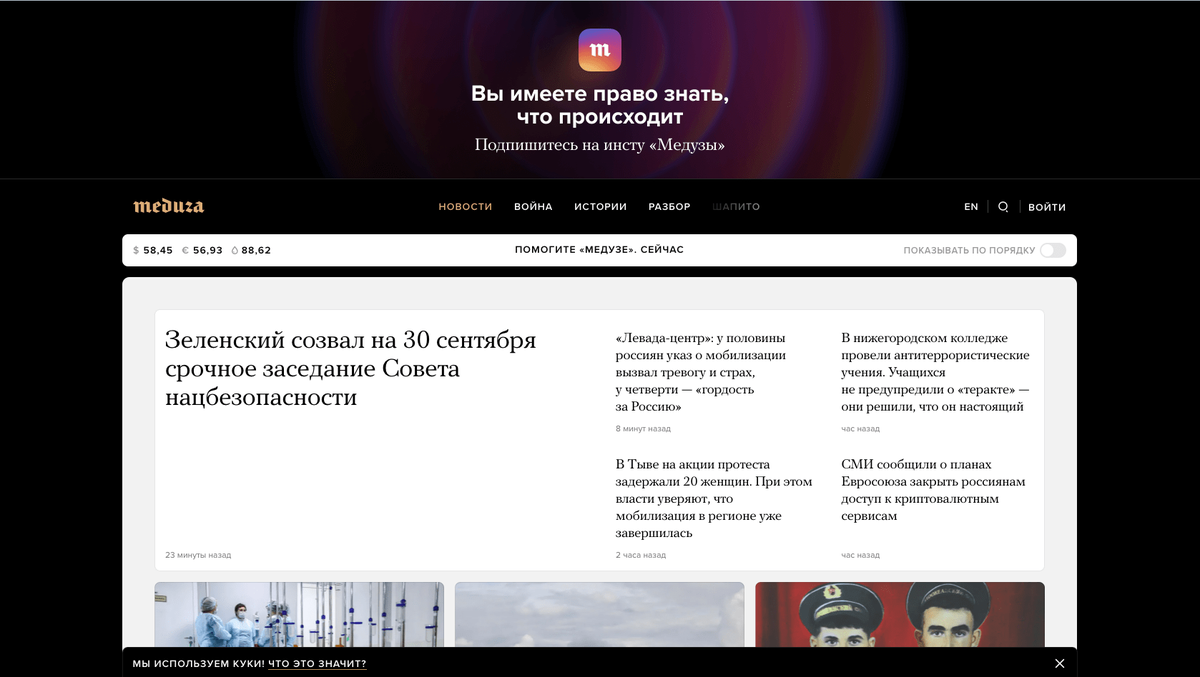Click 'Помогите «Медузе». Сейчас' link
This screenshot has width=1200, height=677.
(x=599, y=249)
